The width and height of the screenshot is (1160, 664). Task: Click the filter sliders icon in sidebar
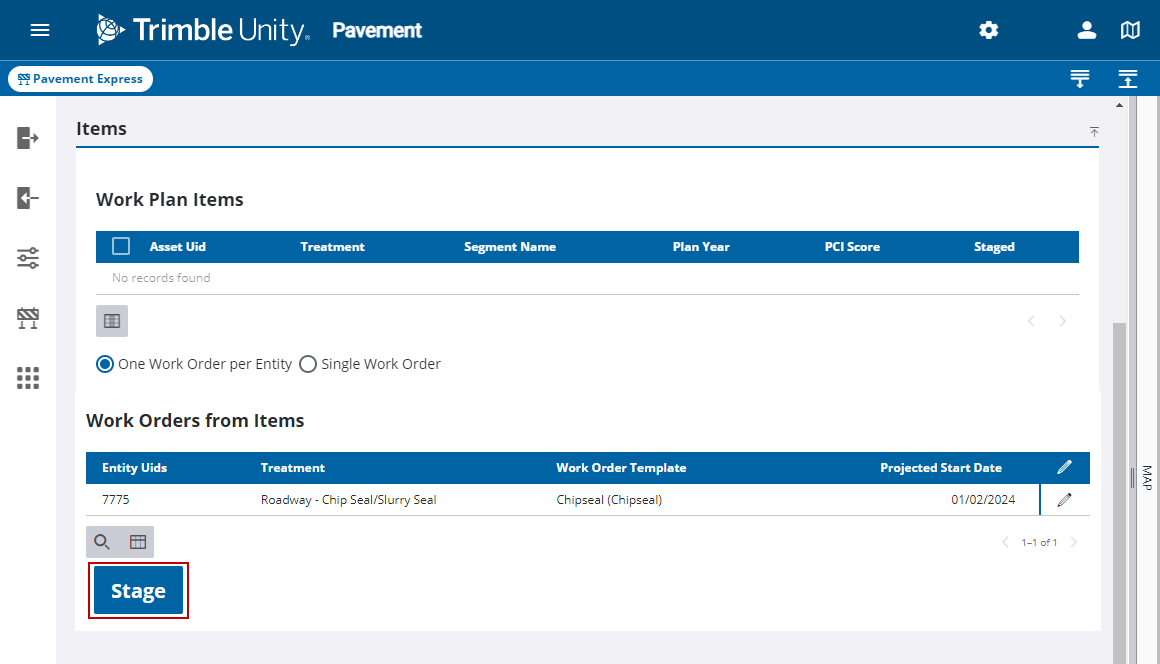click(x=28, y=259)
